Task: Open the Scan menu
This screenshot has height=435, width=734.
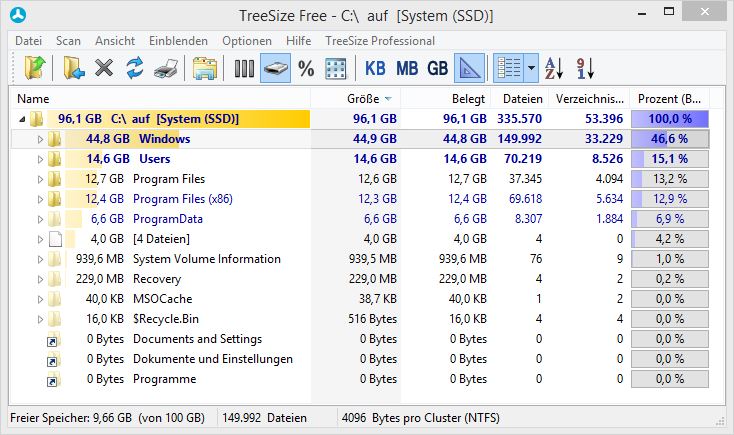Action: tap(68, 41)
